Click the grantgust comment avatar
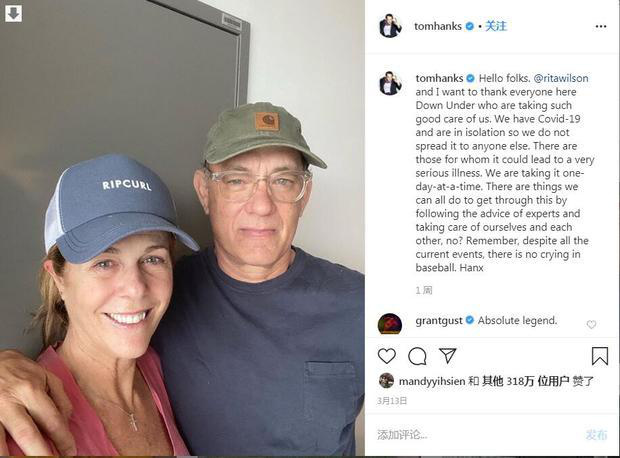The image size is (620, 458). (x=390, y=324)
